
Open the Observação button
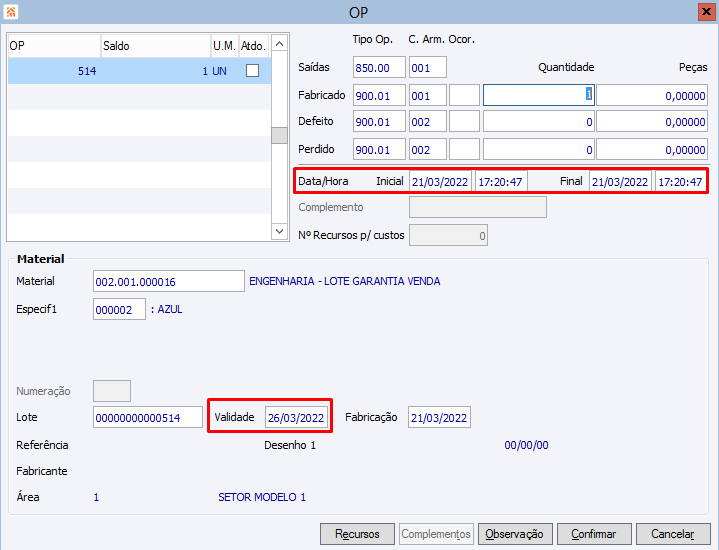(515, 534)
